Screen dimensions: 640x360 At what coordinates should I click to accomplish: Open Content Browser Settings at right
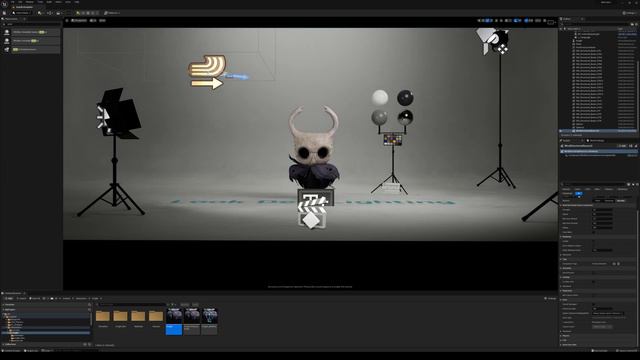[x=551, y=298]
